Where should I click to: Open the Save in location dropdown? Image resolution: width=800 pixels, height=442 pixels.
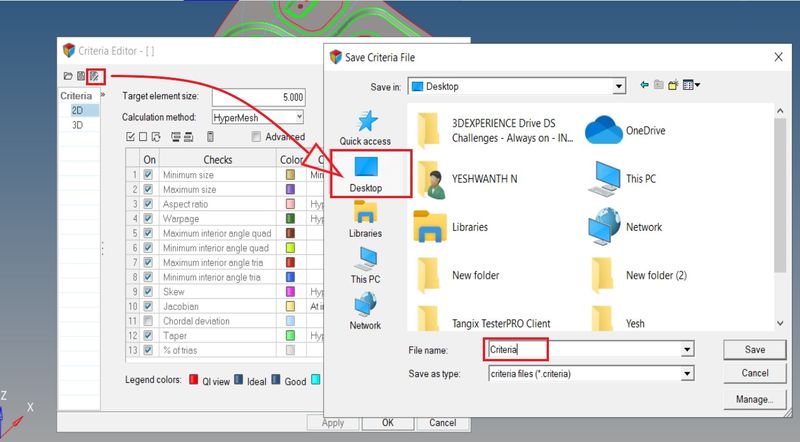[619, 86]
